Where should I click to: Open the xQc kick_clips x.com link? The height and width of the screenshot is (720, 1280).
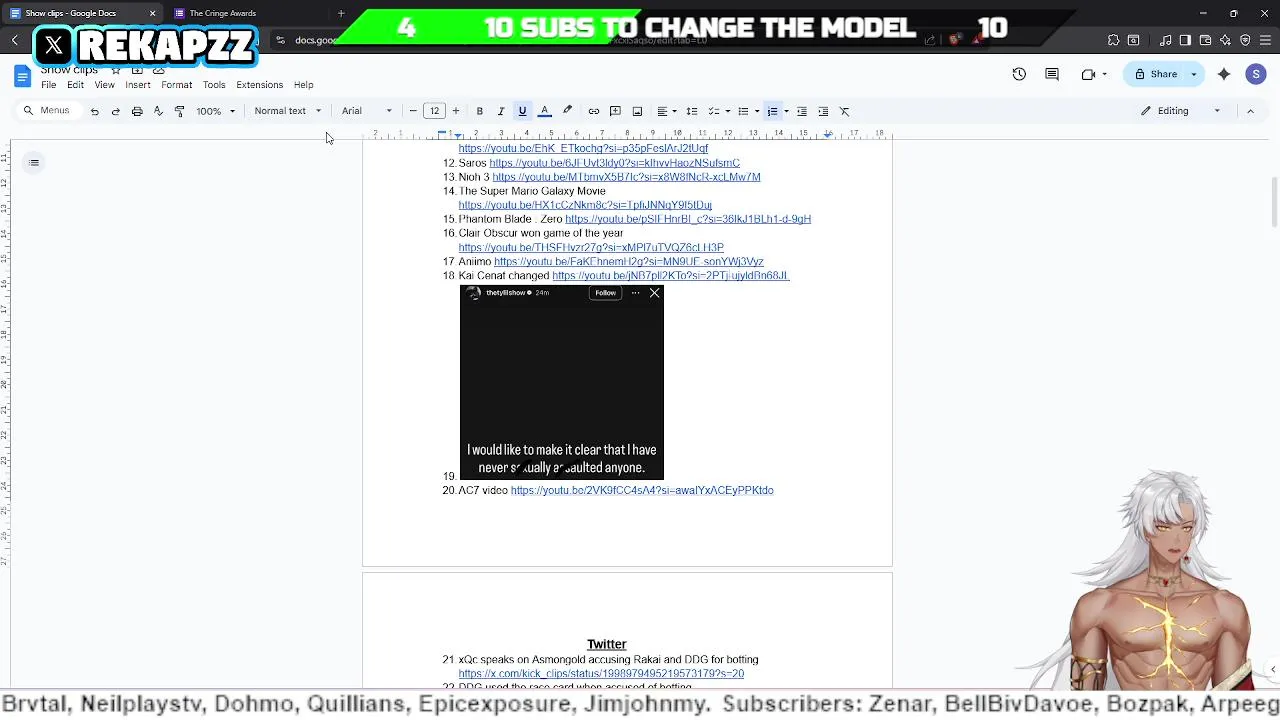click(x=601, y=674)
